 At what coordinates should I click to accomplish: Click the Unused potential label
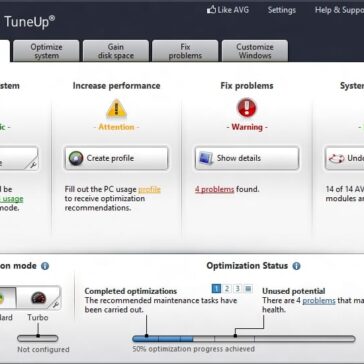click(x=294, y=291)
